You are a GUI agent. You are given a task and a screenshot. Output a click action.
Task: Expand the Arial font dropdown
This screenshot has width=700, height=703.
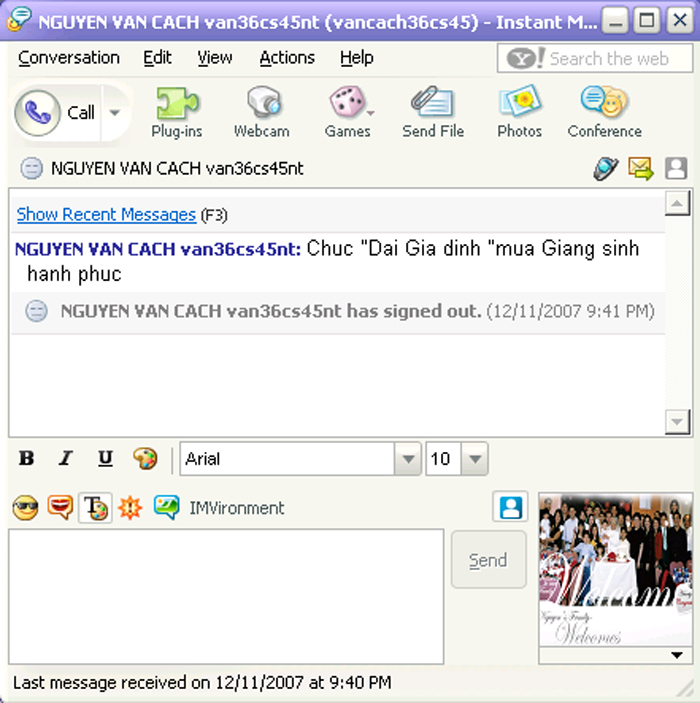[408, 459]
